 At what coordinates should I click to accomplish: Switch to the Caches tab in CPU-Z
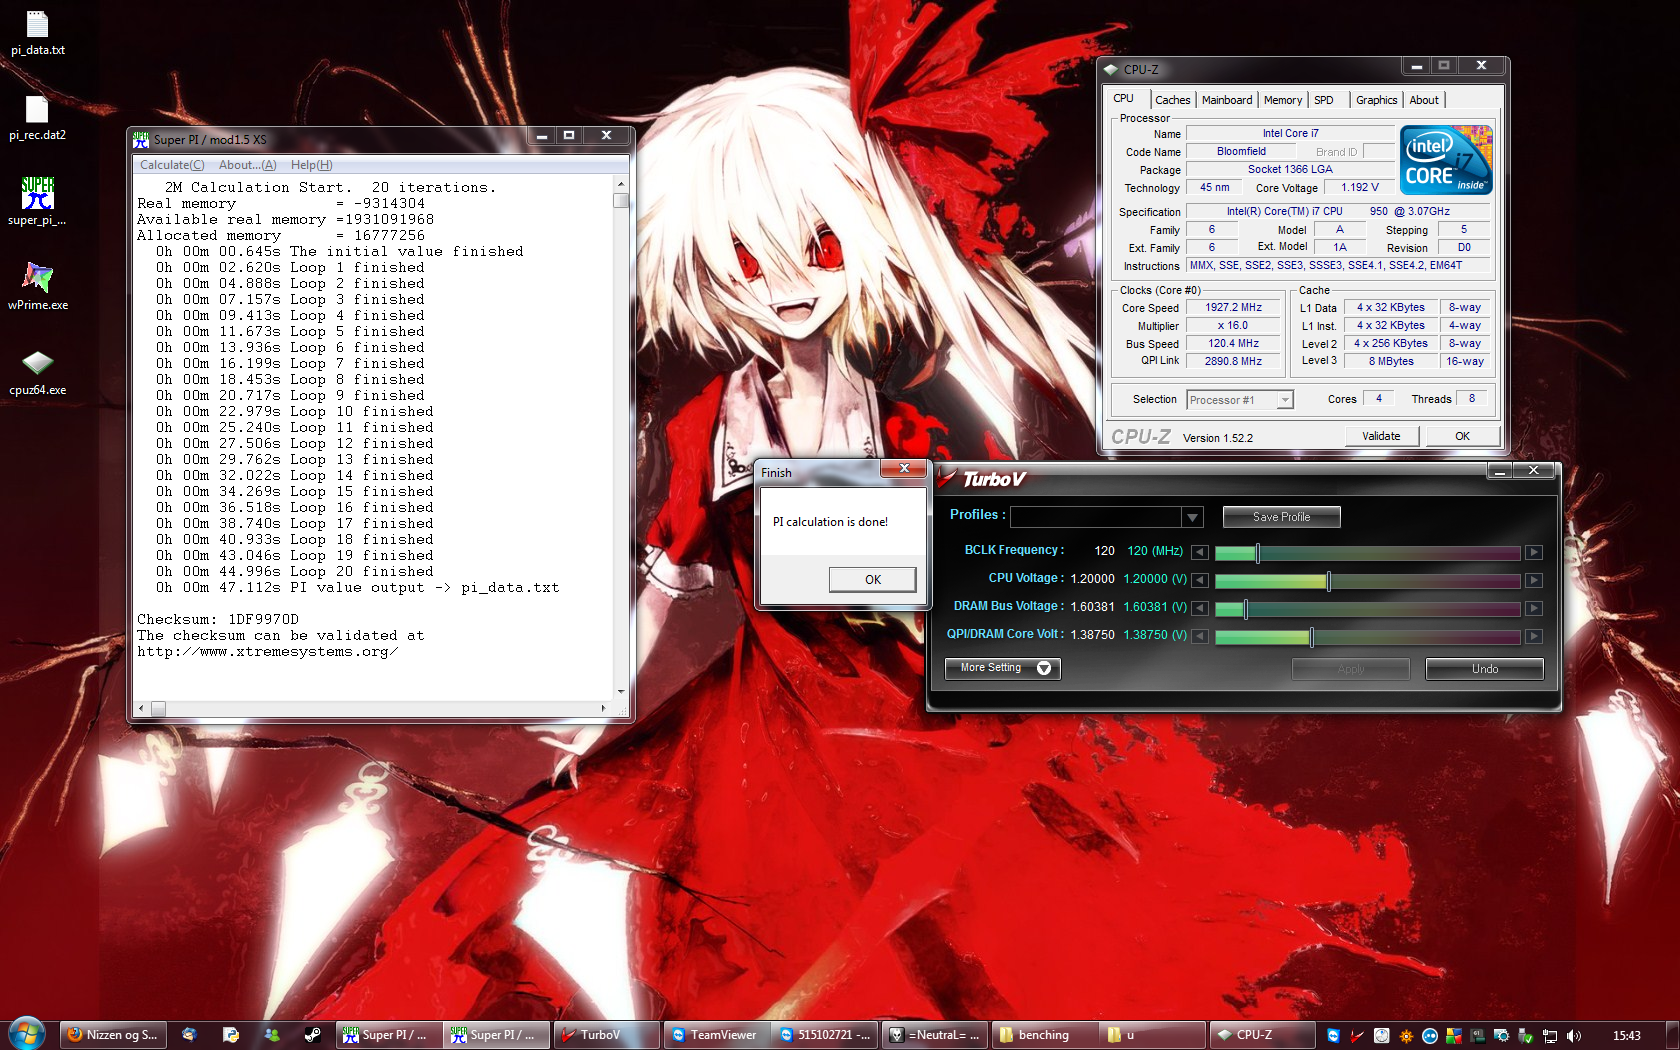tap(1172, 100)
